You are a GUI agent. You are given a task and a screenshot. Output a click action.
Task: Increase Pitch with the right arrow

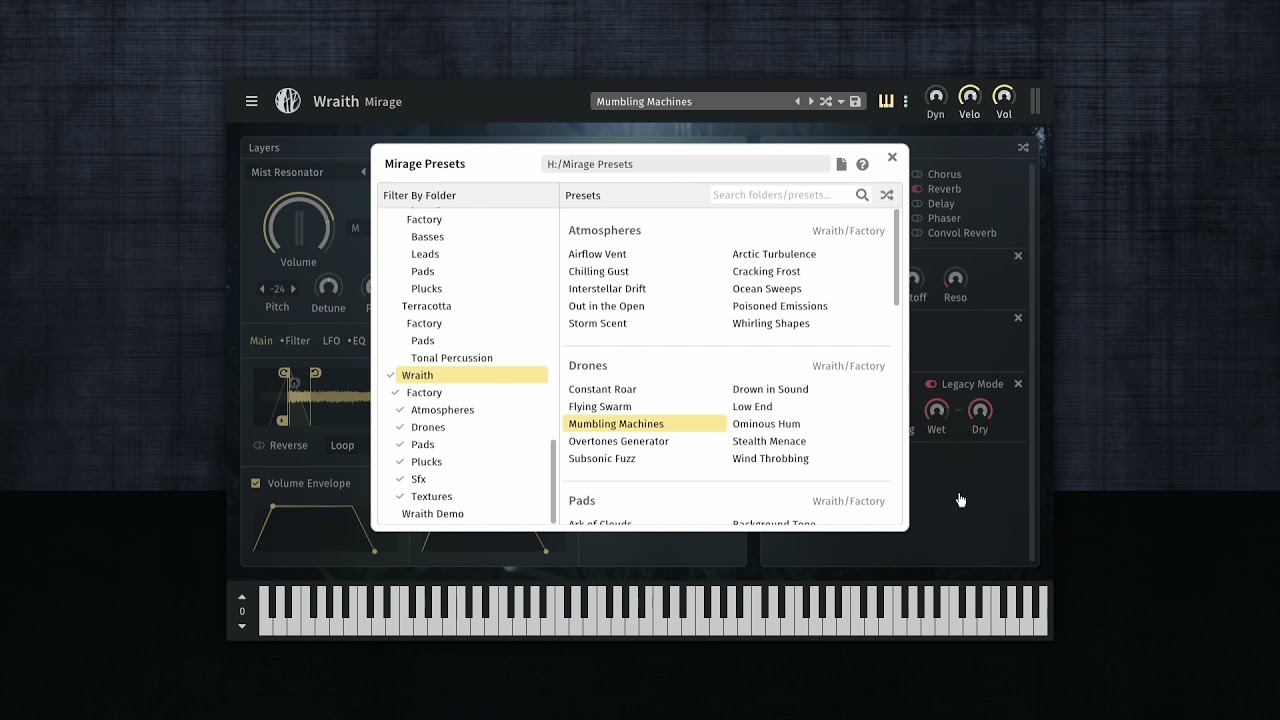click(x=293, y=289)
